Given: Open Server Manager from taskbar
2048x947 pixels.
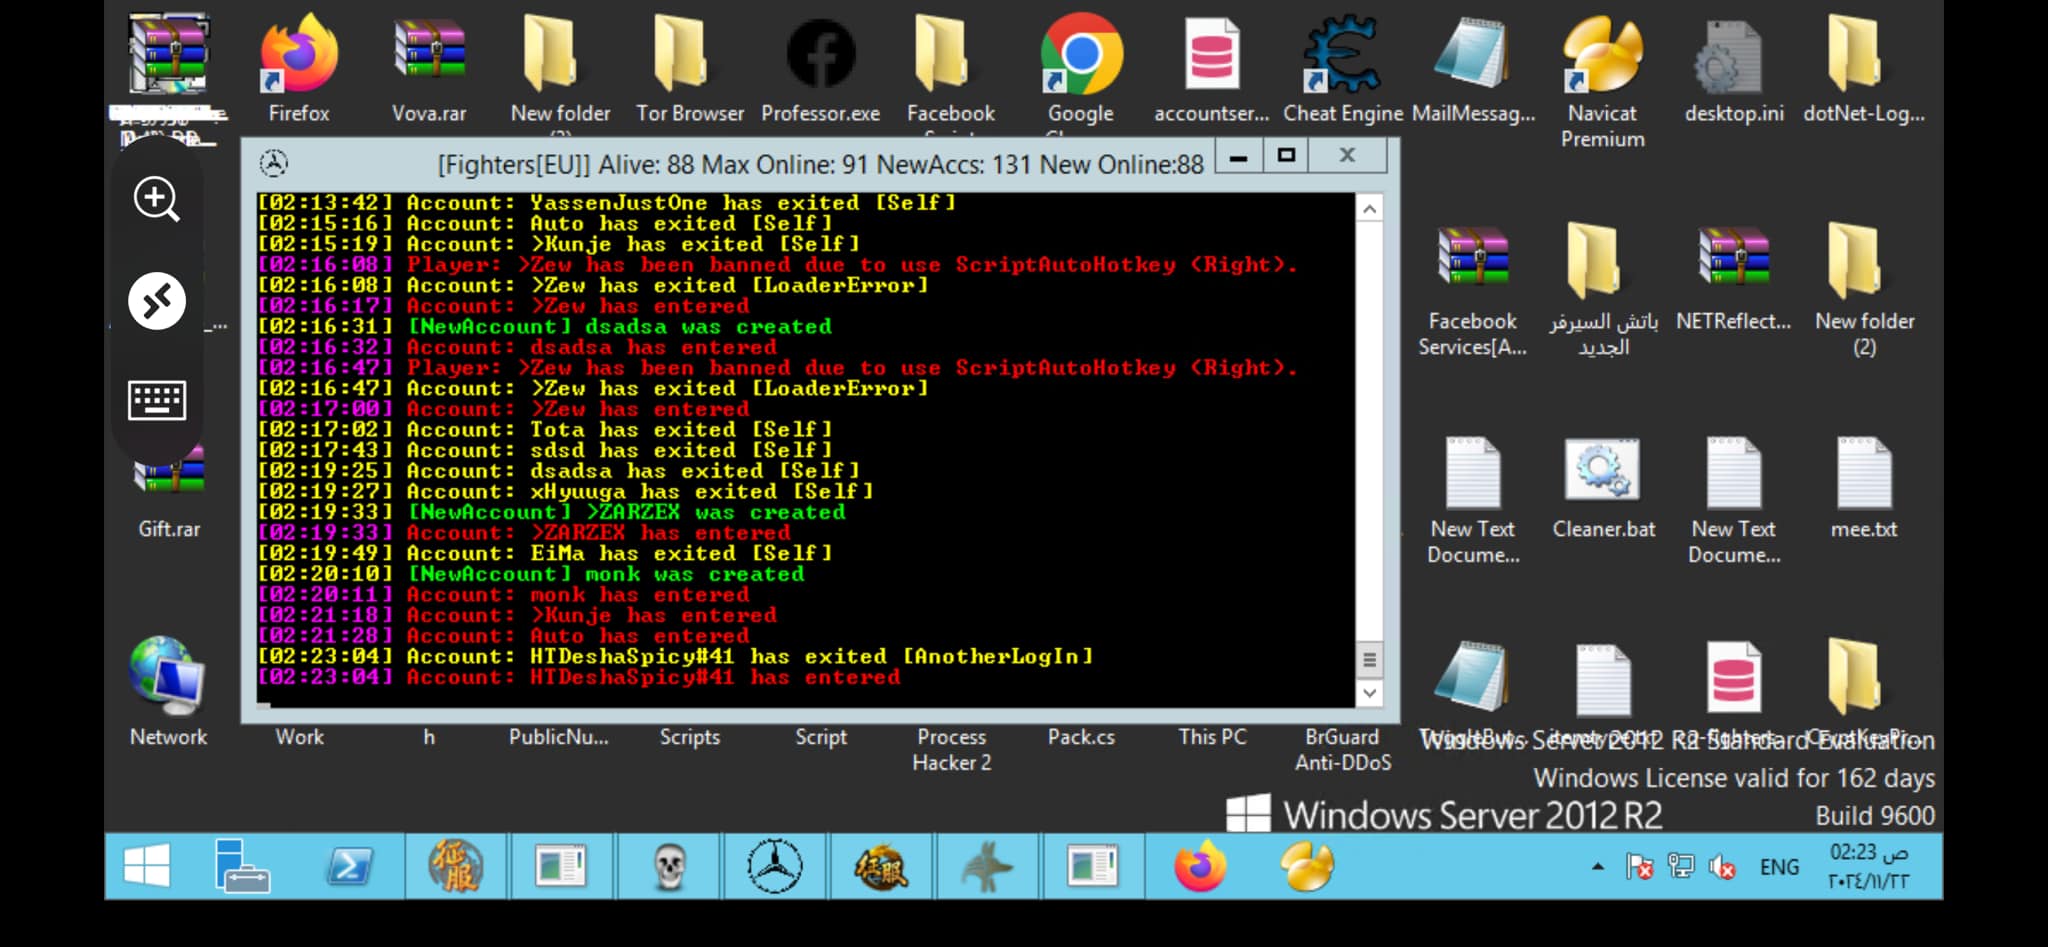Looking at the screenshot, I should (242, 866).
